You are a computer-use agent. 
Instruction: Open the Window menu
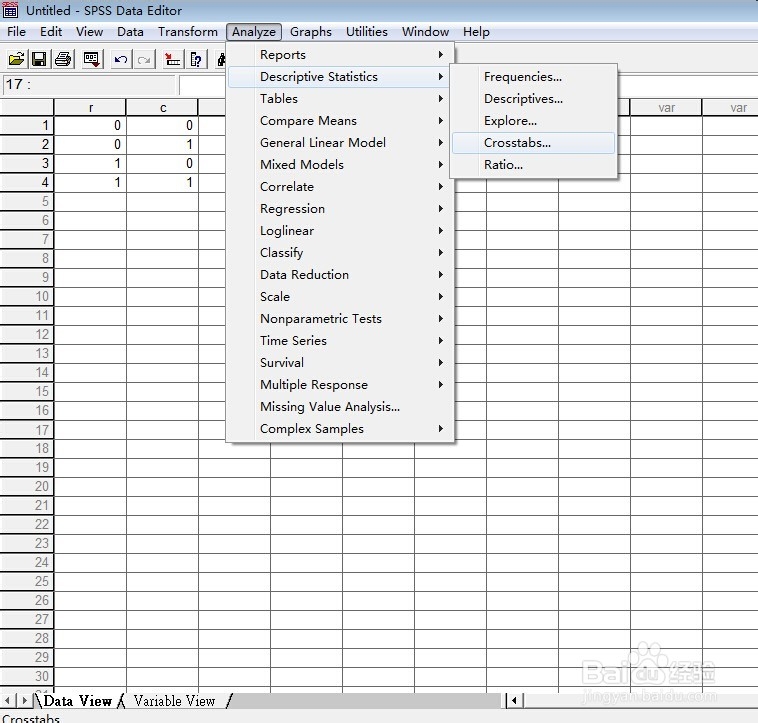coord(425,32)
